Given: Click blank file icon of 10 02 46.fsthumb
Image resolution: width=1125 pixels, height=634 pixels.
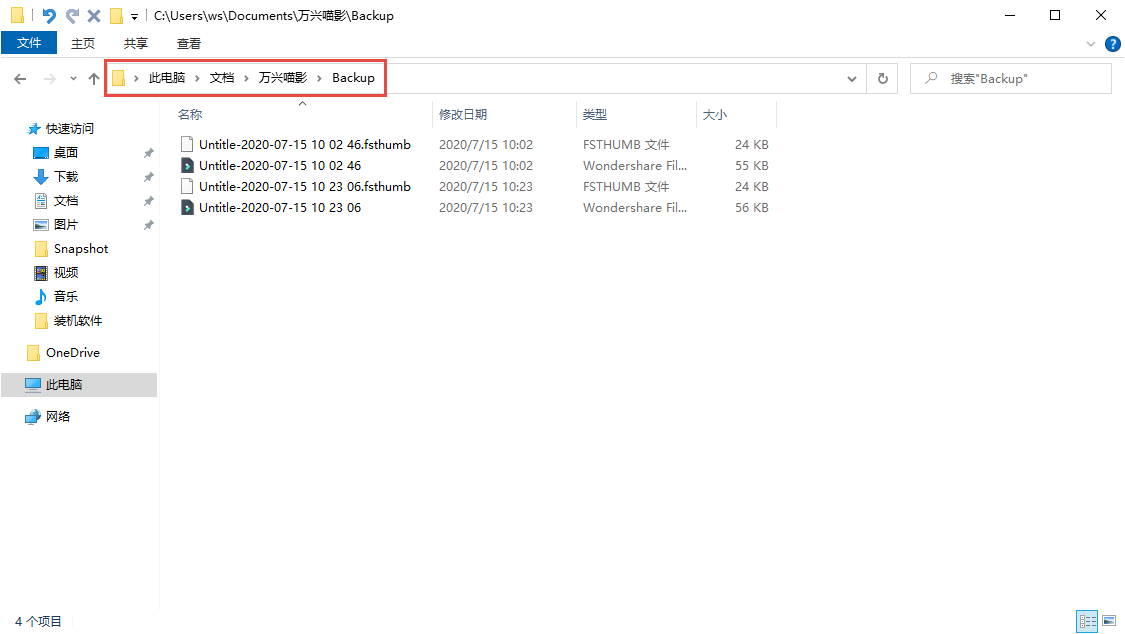Looking at the screenshot, I should pyautogui.click(x=187, y=144).
